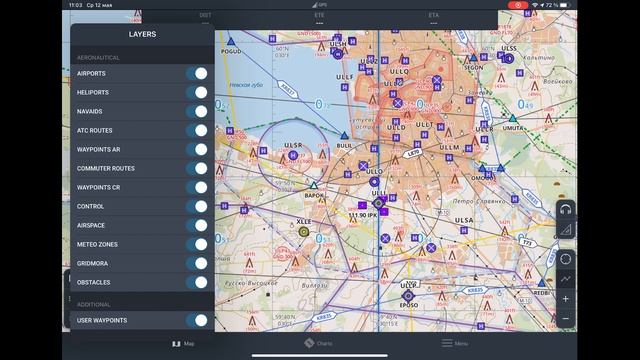Viewport: 640px width, 360px height.
Task: Tap the ADDITIONAL section heading
Action: pos(93,304)
